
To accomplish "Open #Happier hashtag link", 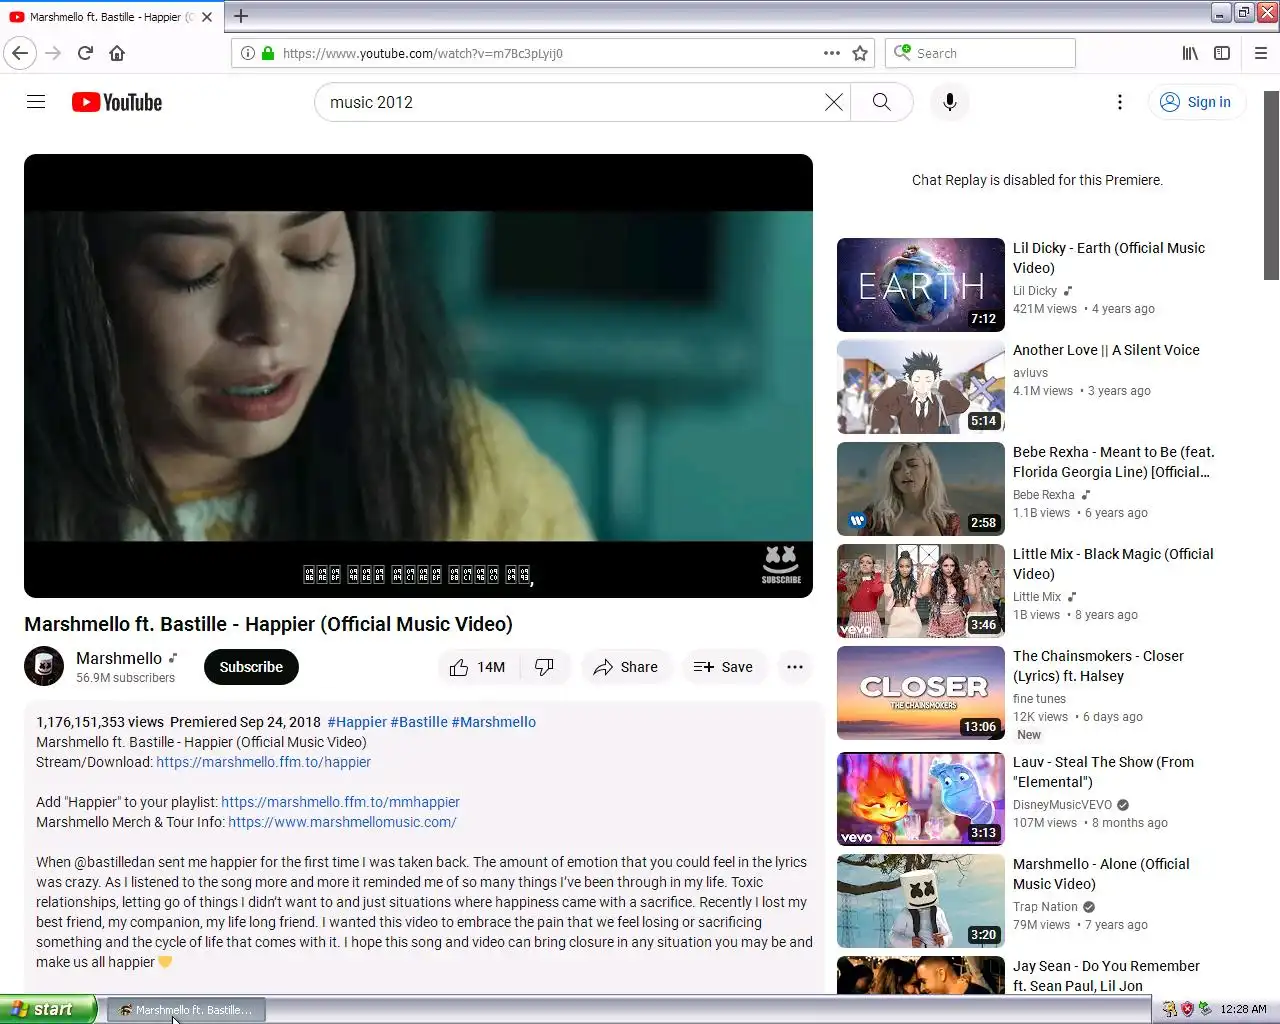I will pyautogui.click(x=357, y=722).
